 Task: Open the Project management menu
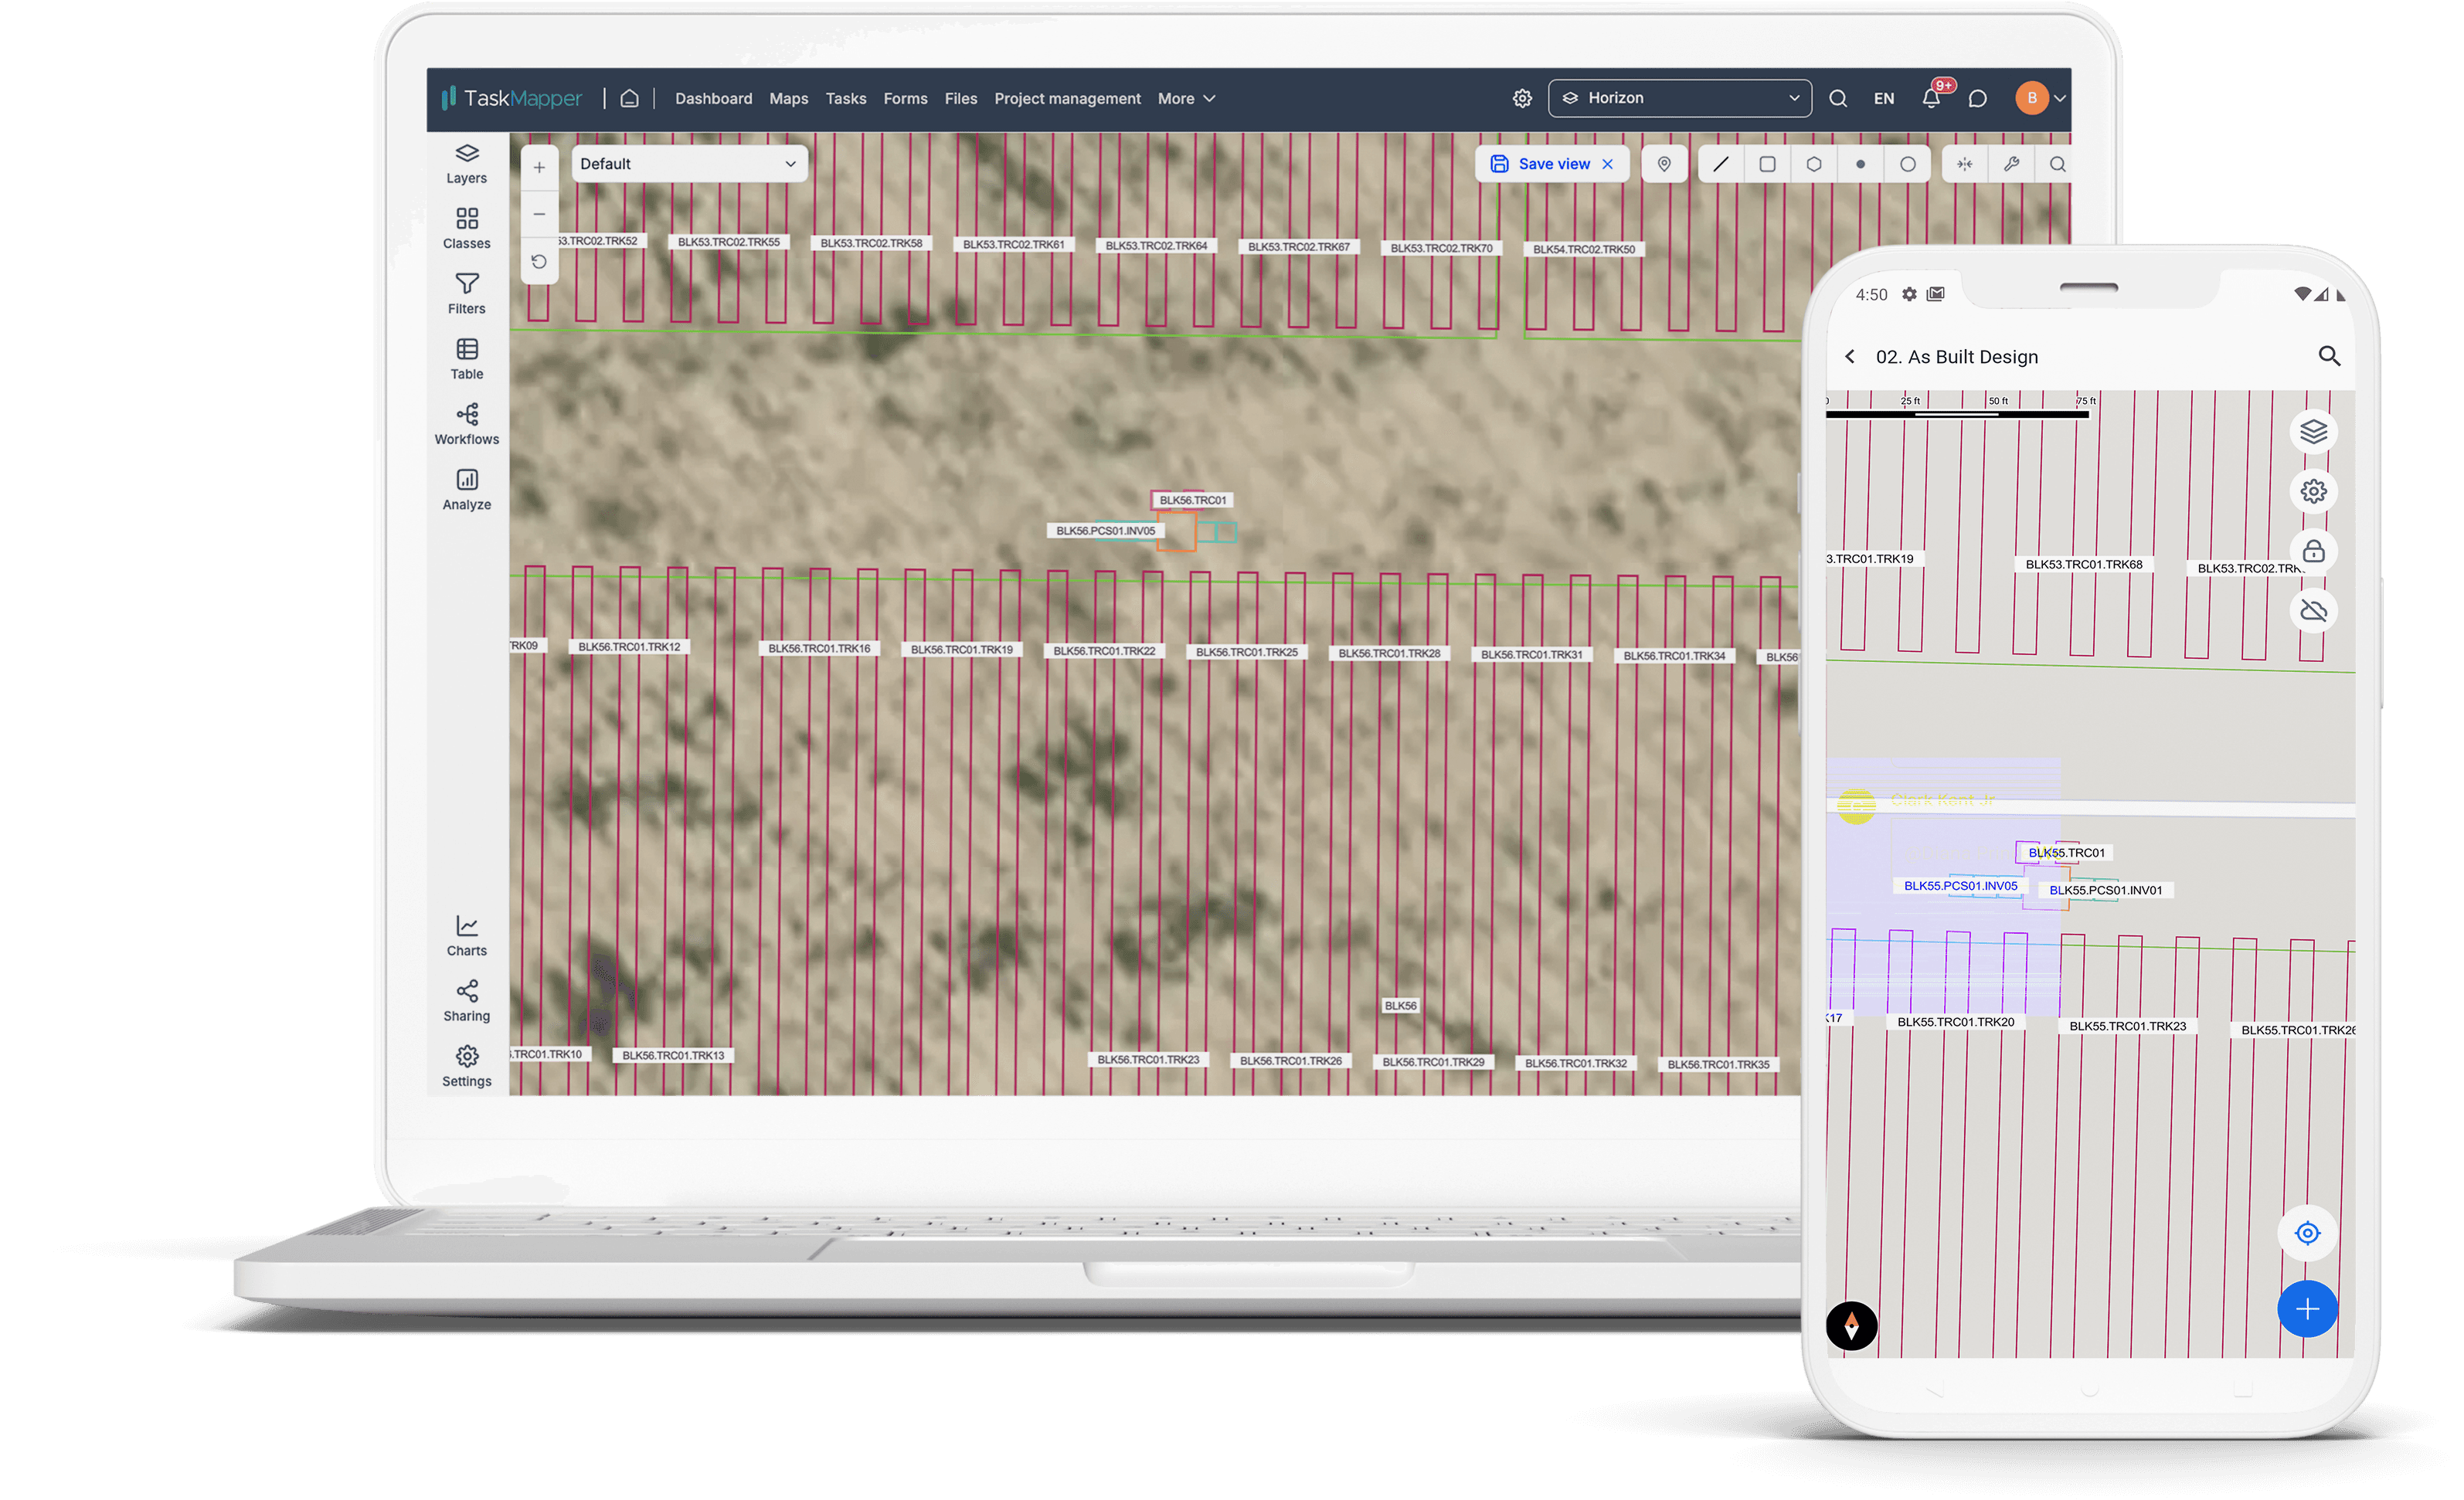pos(1067,98)
